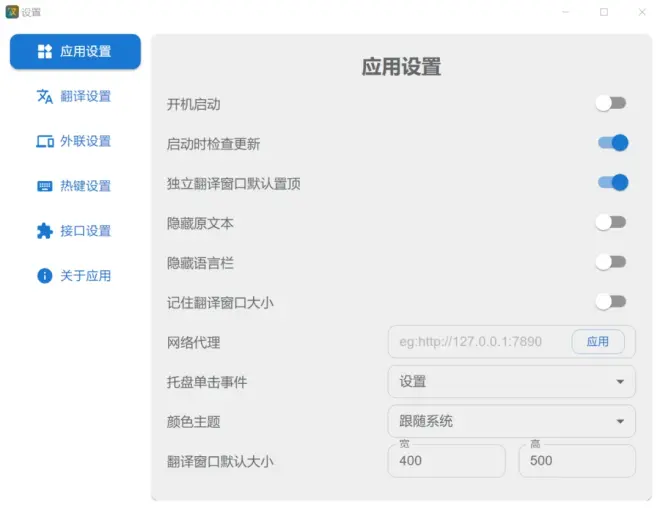Image resolution: width=660 pixels, height=519 pixels.
Task: Enable the 开机启动 switch
Action: point(611,103)
